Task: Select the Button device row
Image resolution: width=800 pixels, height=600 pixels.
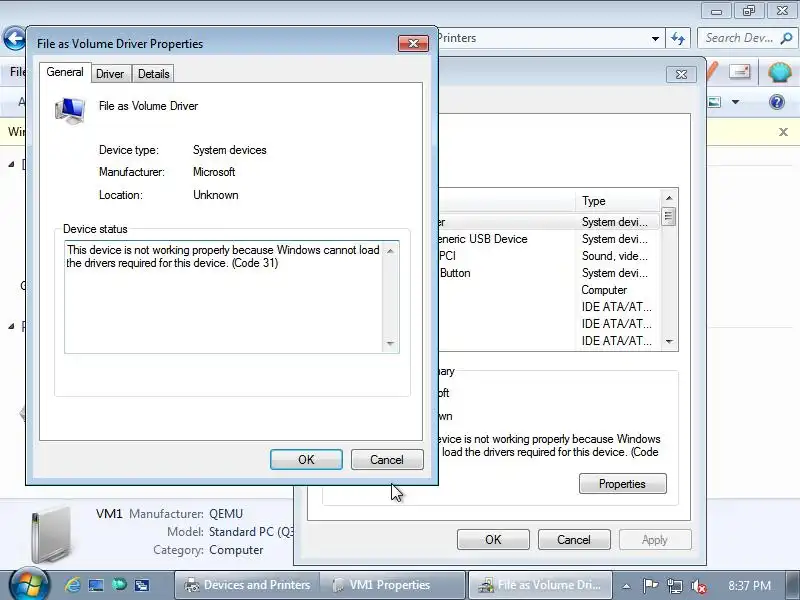Action: point(549,273)
